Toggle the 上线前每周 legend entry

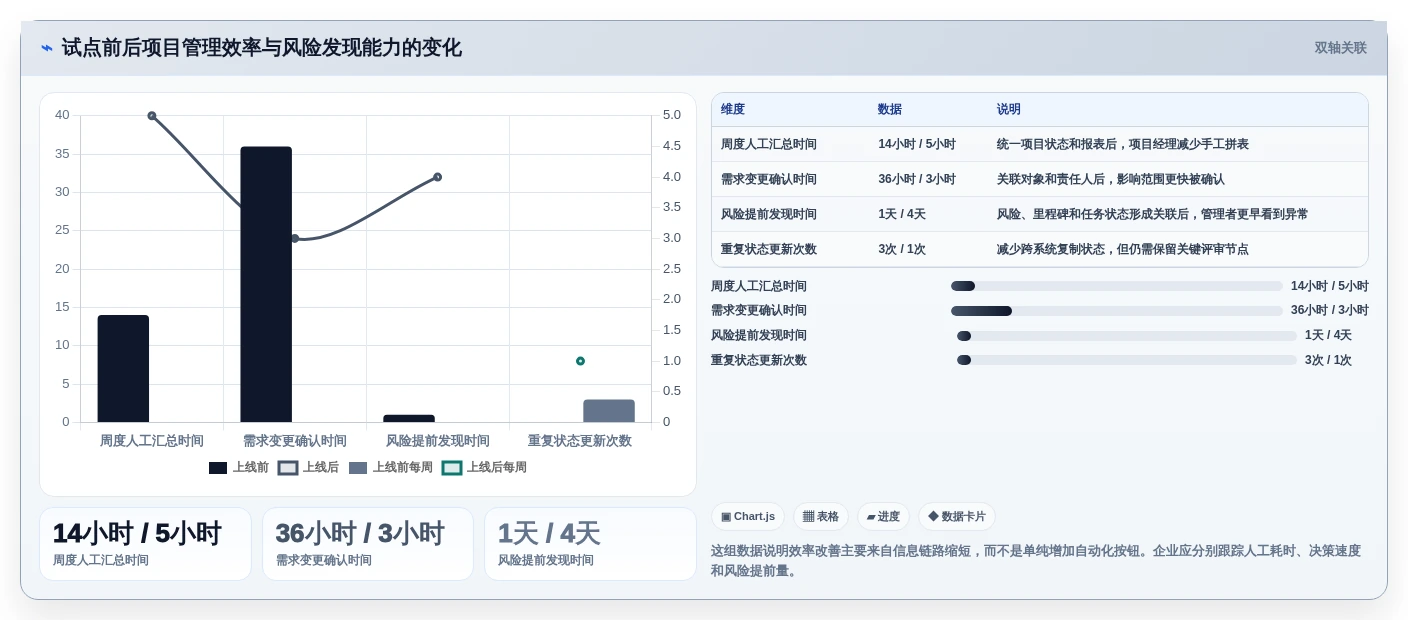coord(390,467)
